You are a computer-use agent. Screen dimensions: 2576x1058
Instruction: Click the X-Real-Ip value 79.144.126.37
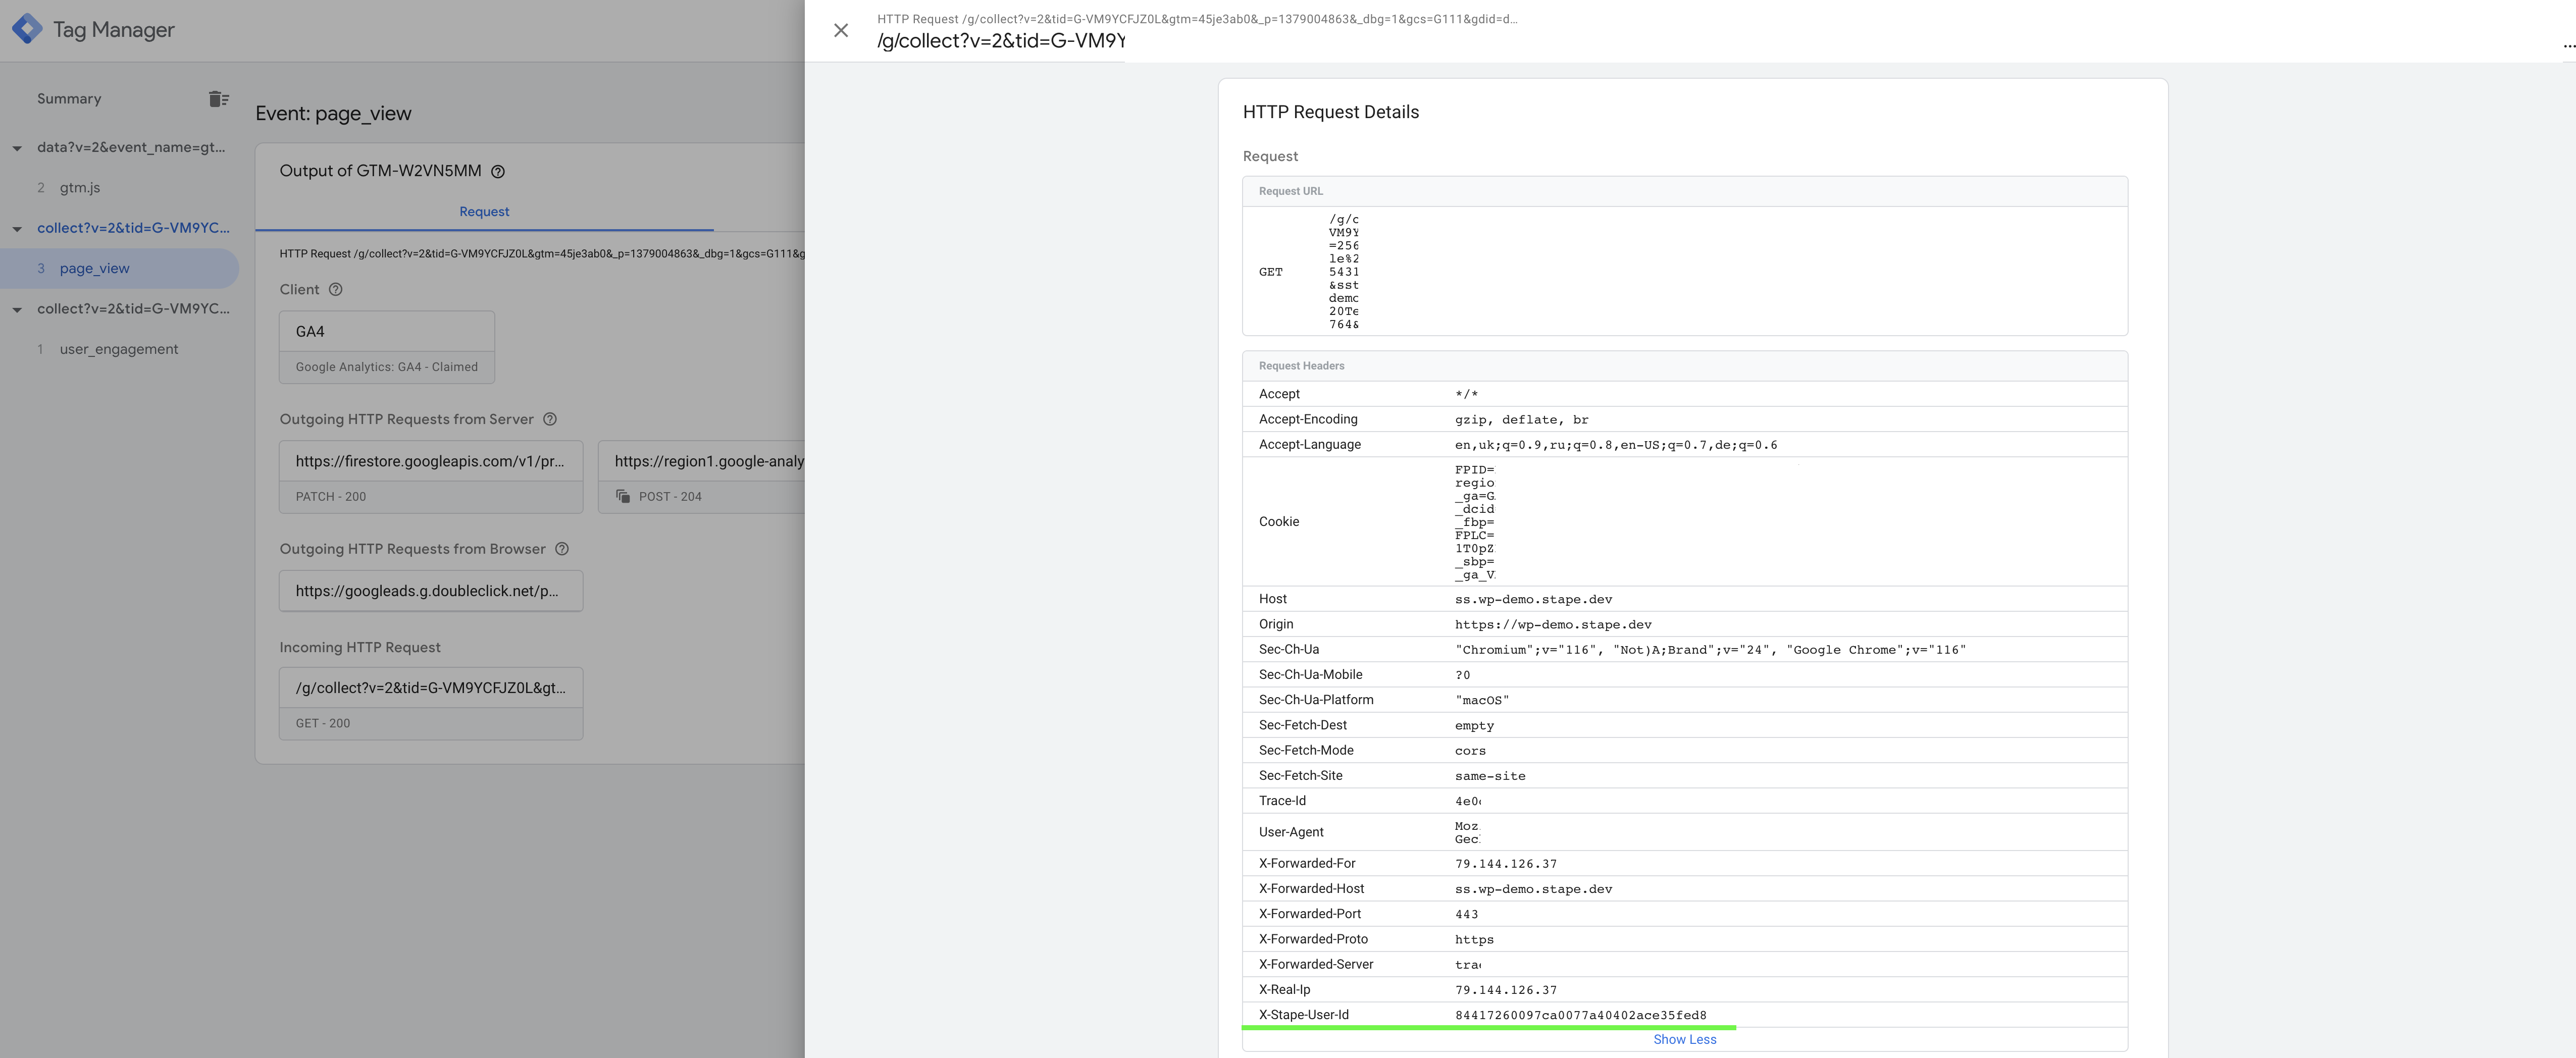click(1506, 990)
